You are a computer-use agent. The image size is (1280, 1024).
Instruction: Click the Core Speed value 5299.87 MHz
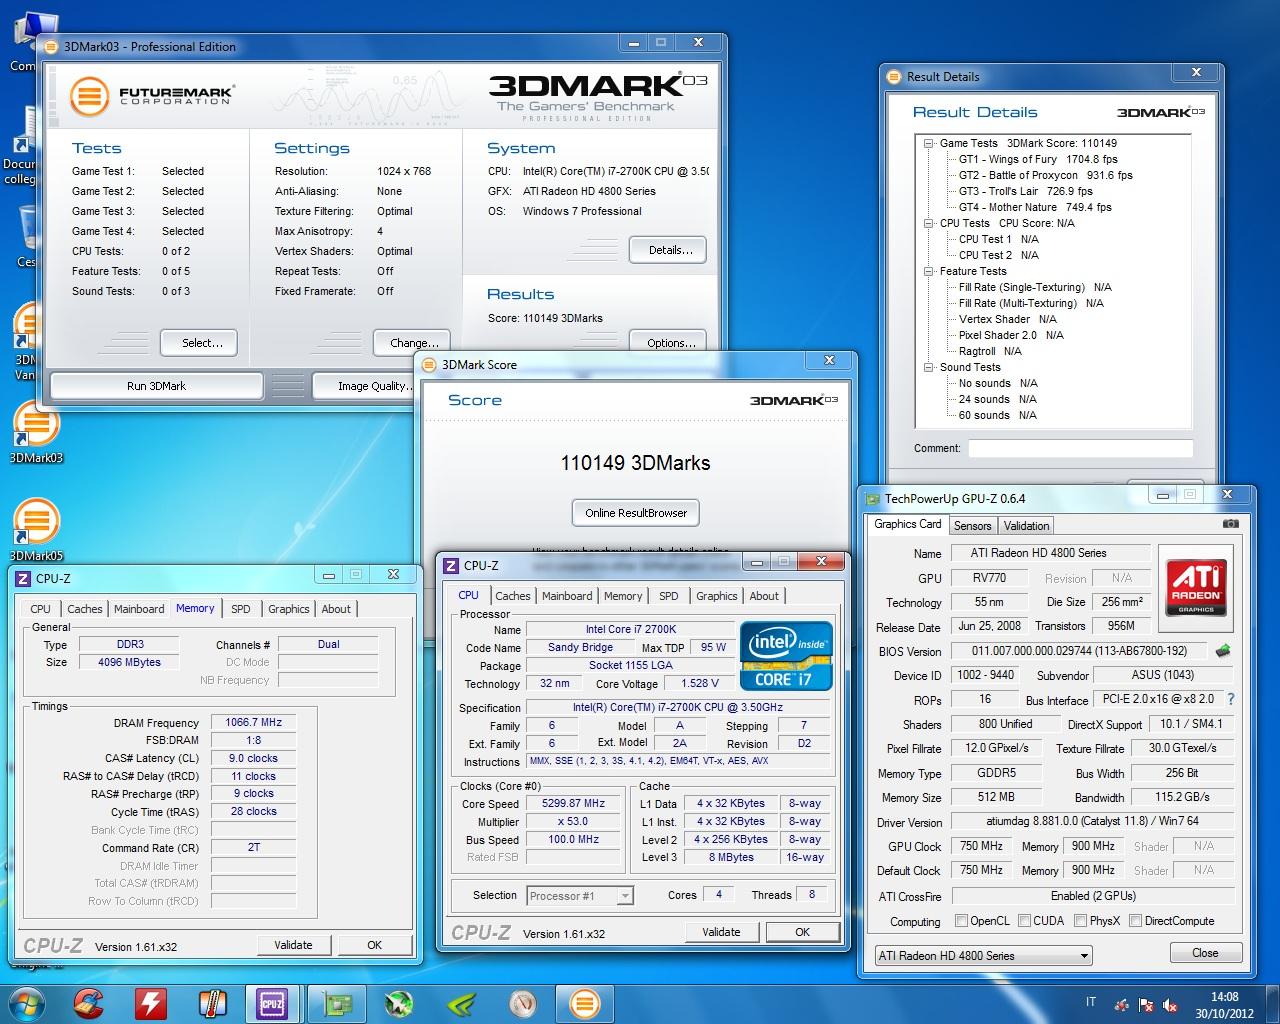[574, 804]
